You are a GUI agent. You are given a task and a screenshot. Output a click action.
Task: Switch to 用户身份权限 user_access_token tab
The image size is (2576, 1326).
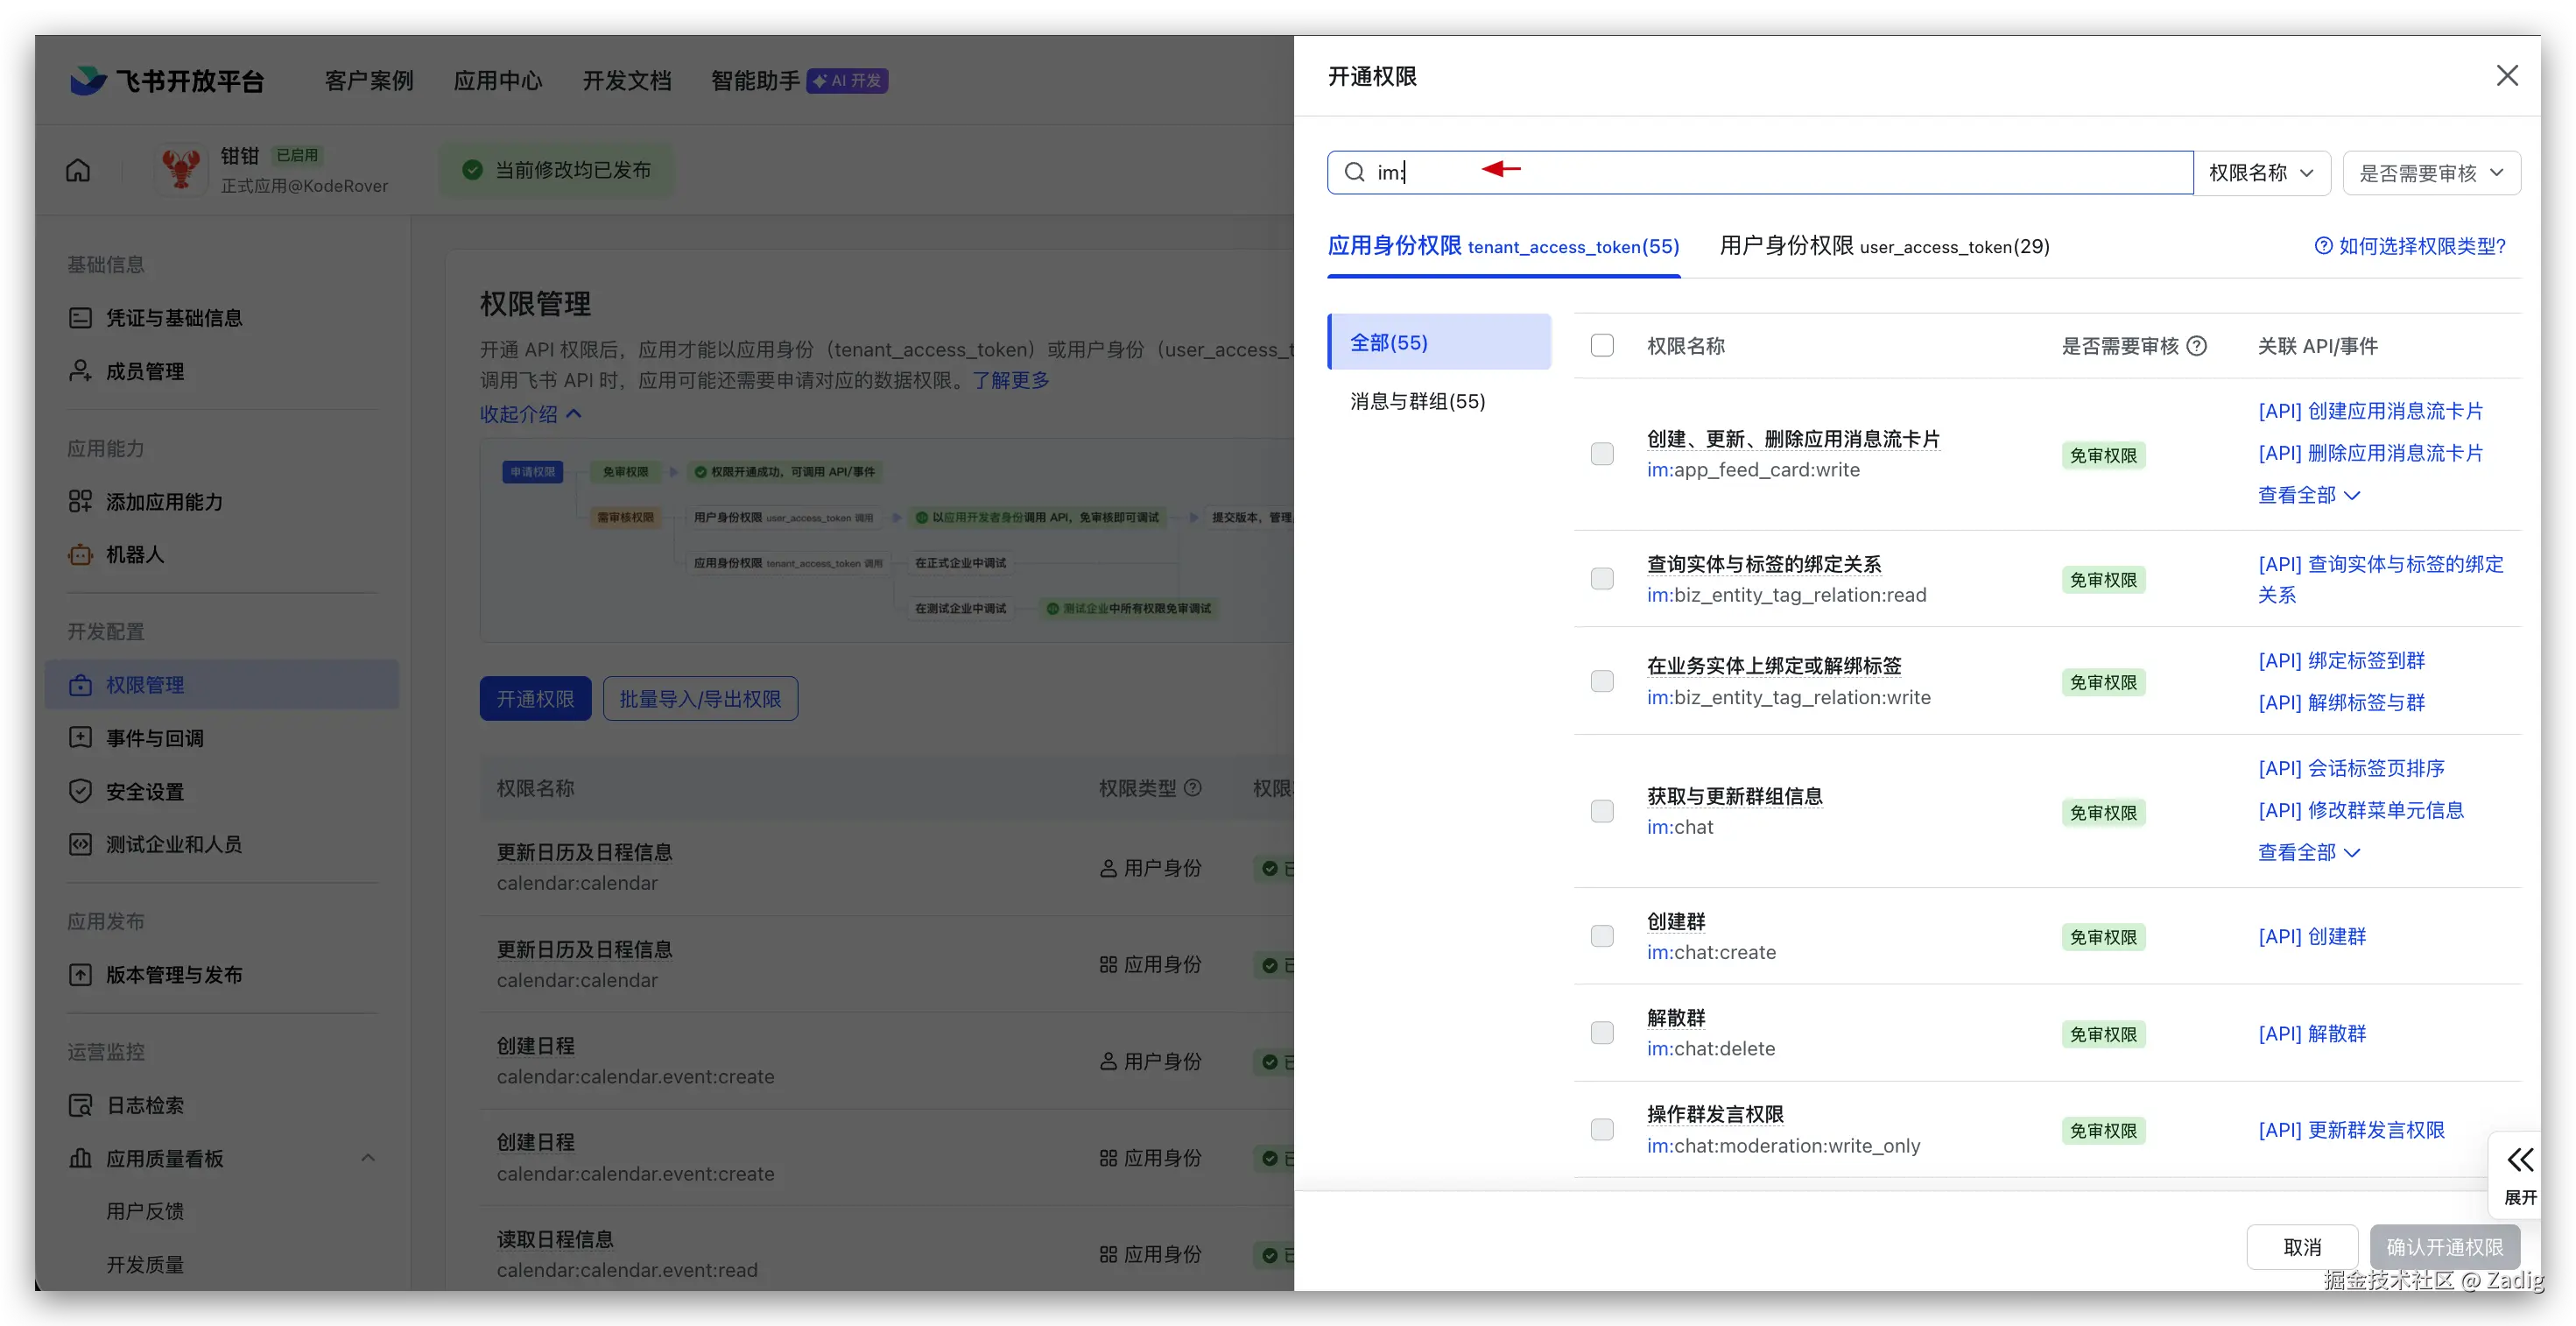1884,246
